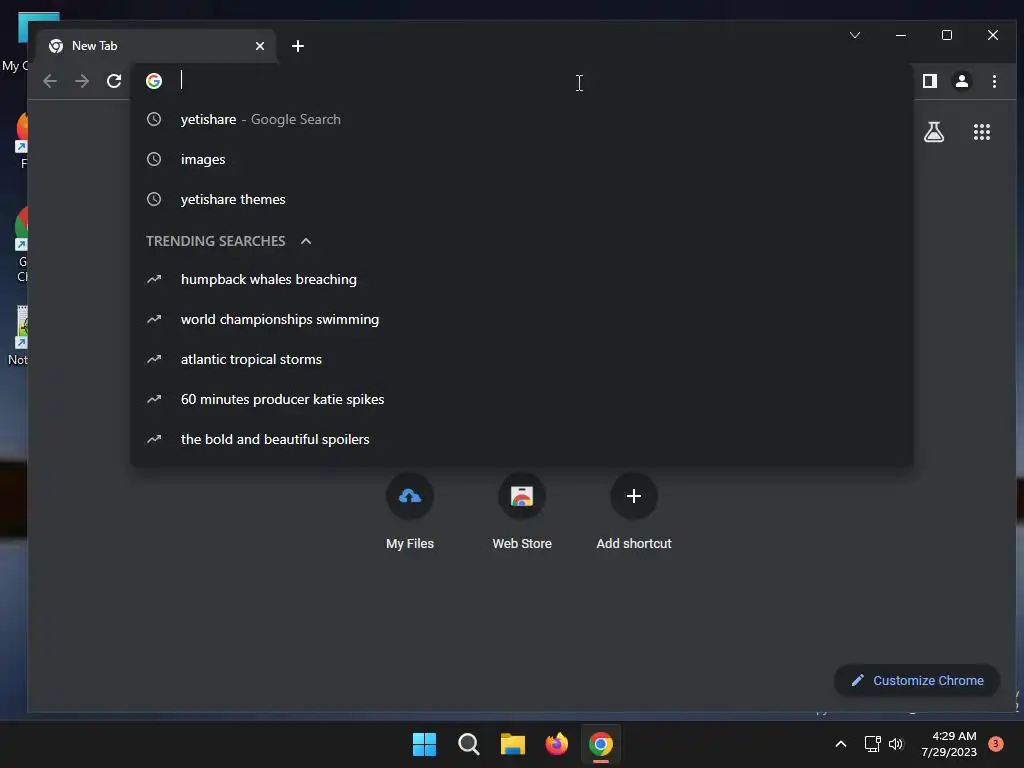Open the Web Store shortcut
This screenshot has width=1024, height=768.
(x=522, y=512)
